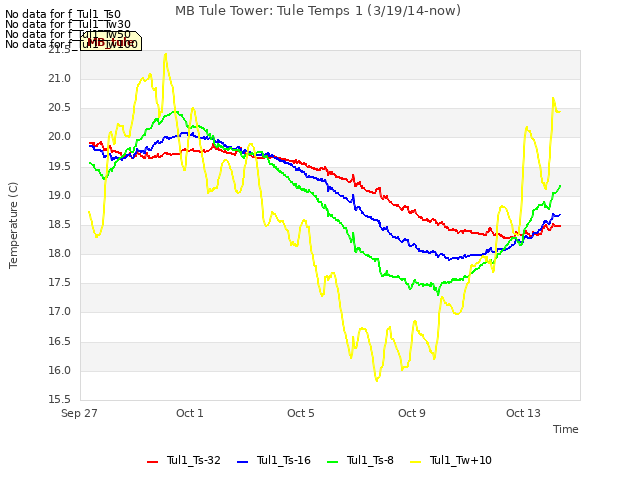The image size is (640, 480).
Task: Click the green Tul1_Ts-8 legend swatch
Action: pyautogui.click(x=333, y=462)
